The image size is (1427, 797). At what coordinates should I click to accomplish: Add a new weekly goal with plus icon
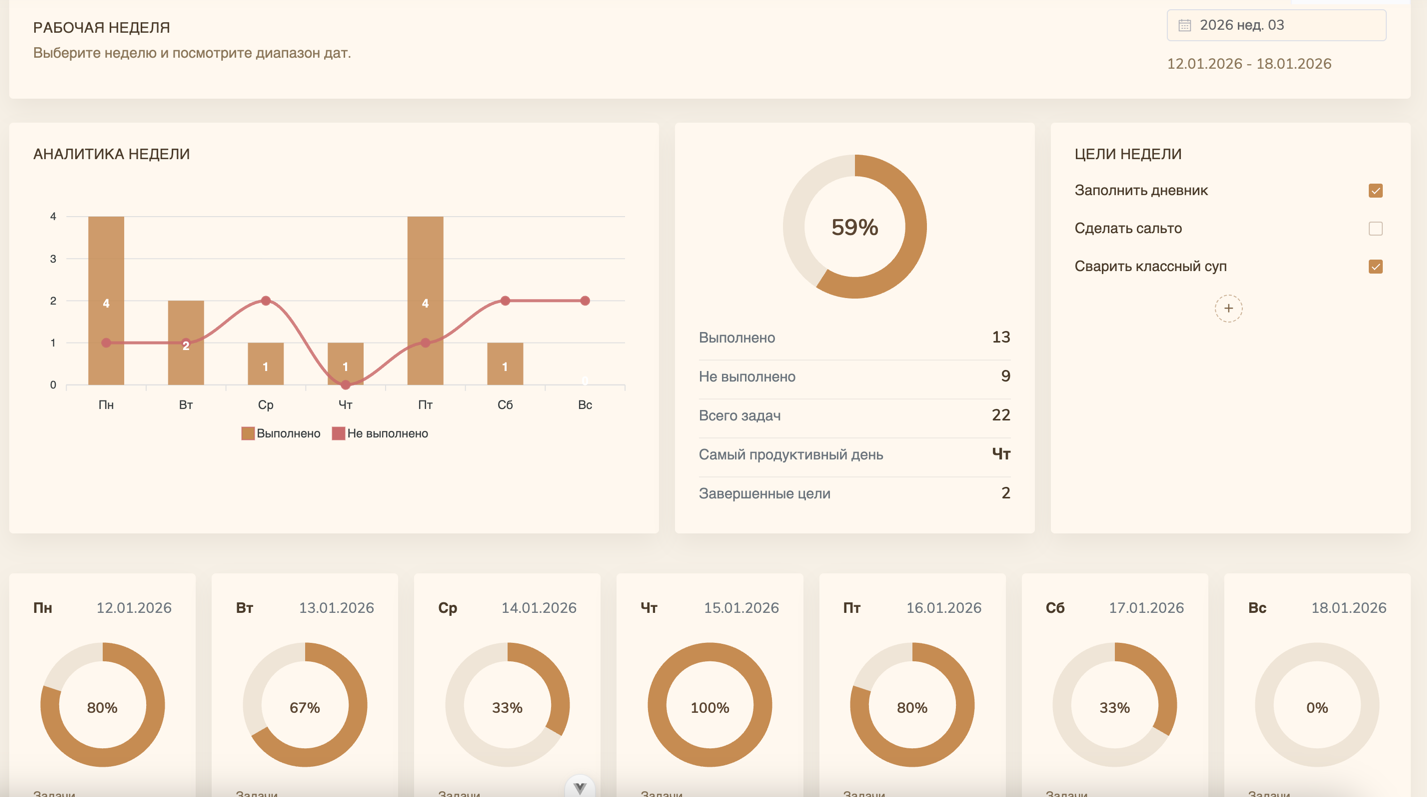click(1228, 308)
